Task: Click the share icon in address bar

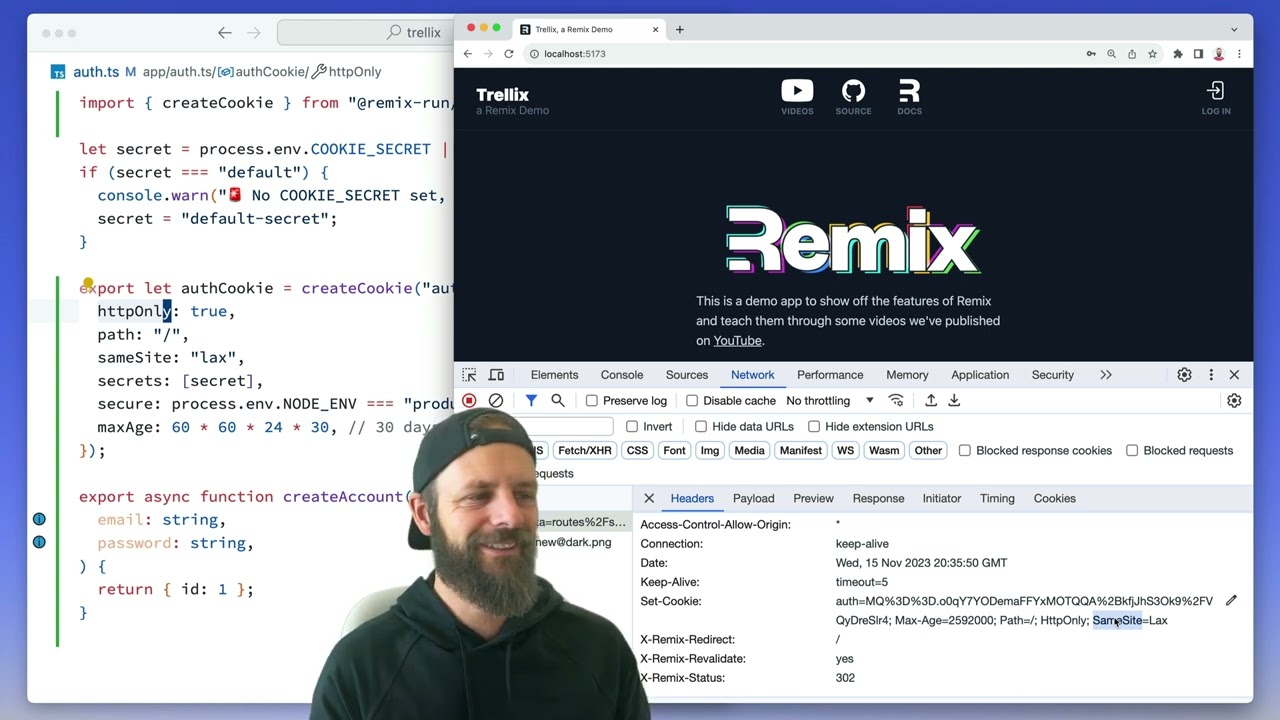Action: [x=1132, y=54]
